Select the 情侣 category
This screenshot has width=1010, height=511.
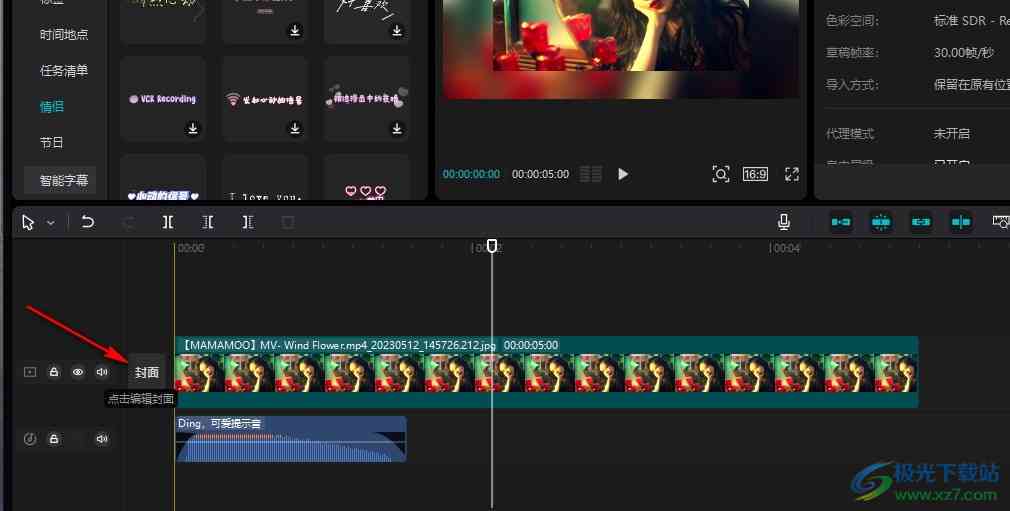[x=52, y=106]
